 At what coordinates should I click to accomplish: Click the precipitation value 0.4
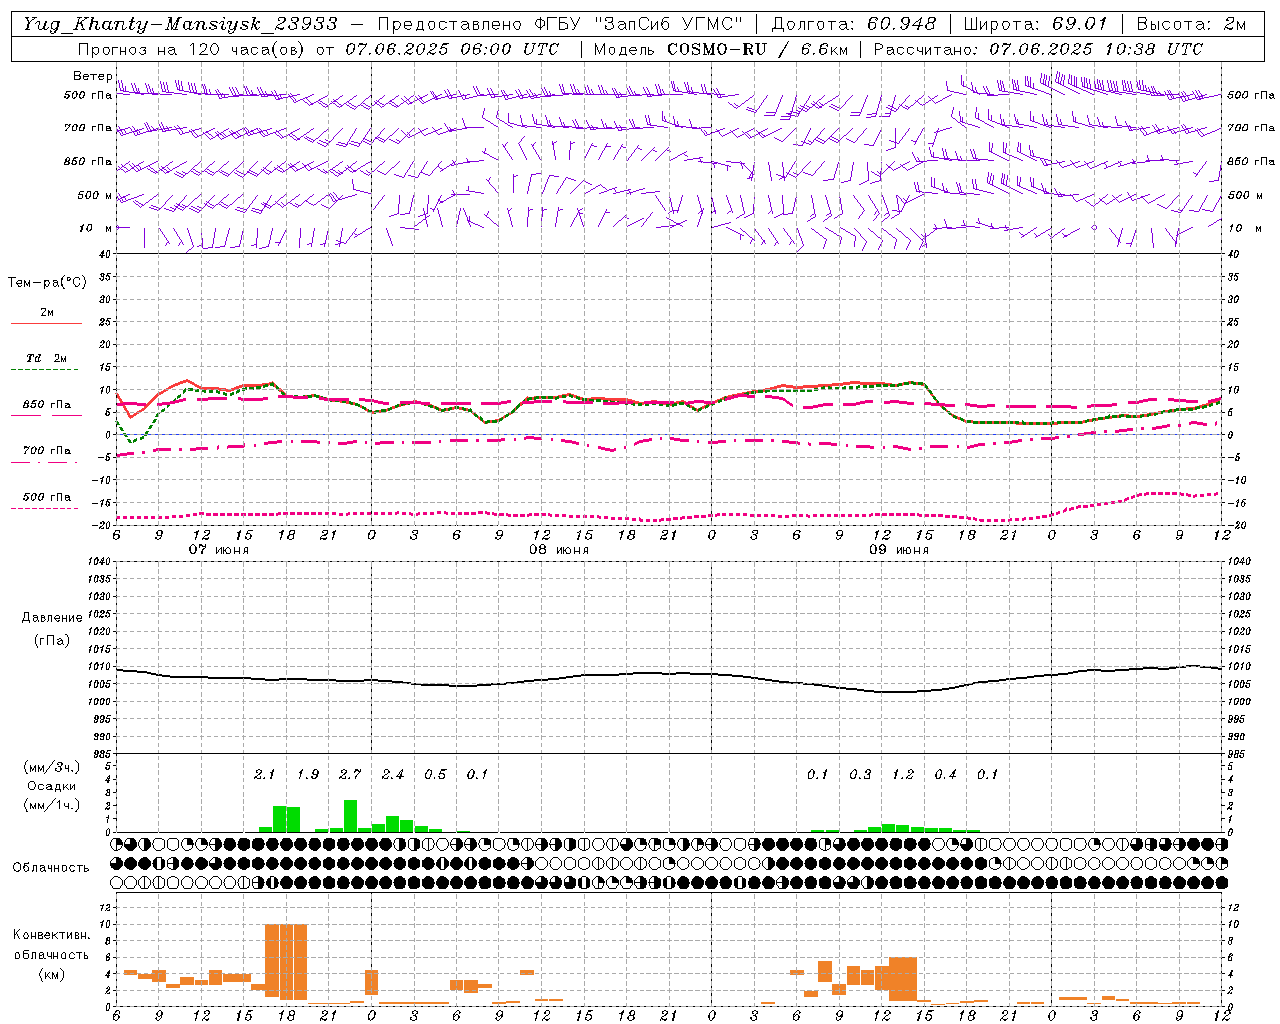(x=945, y=774)
